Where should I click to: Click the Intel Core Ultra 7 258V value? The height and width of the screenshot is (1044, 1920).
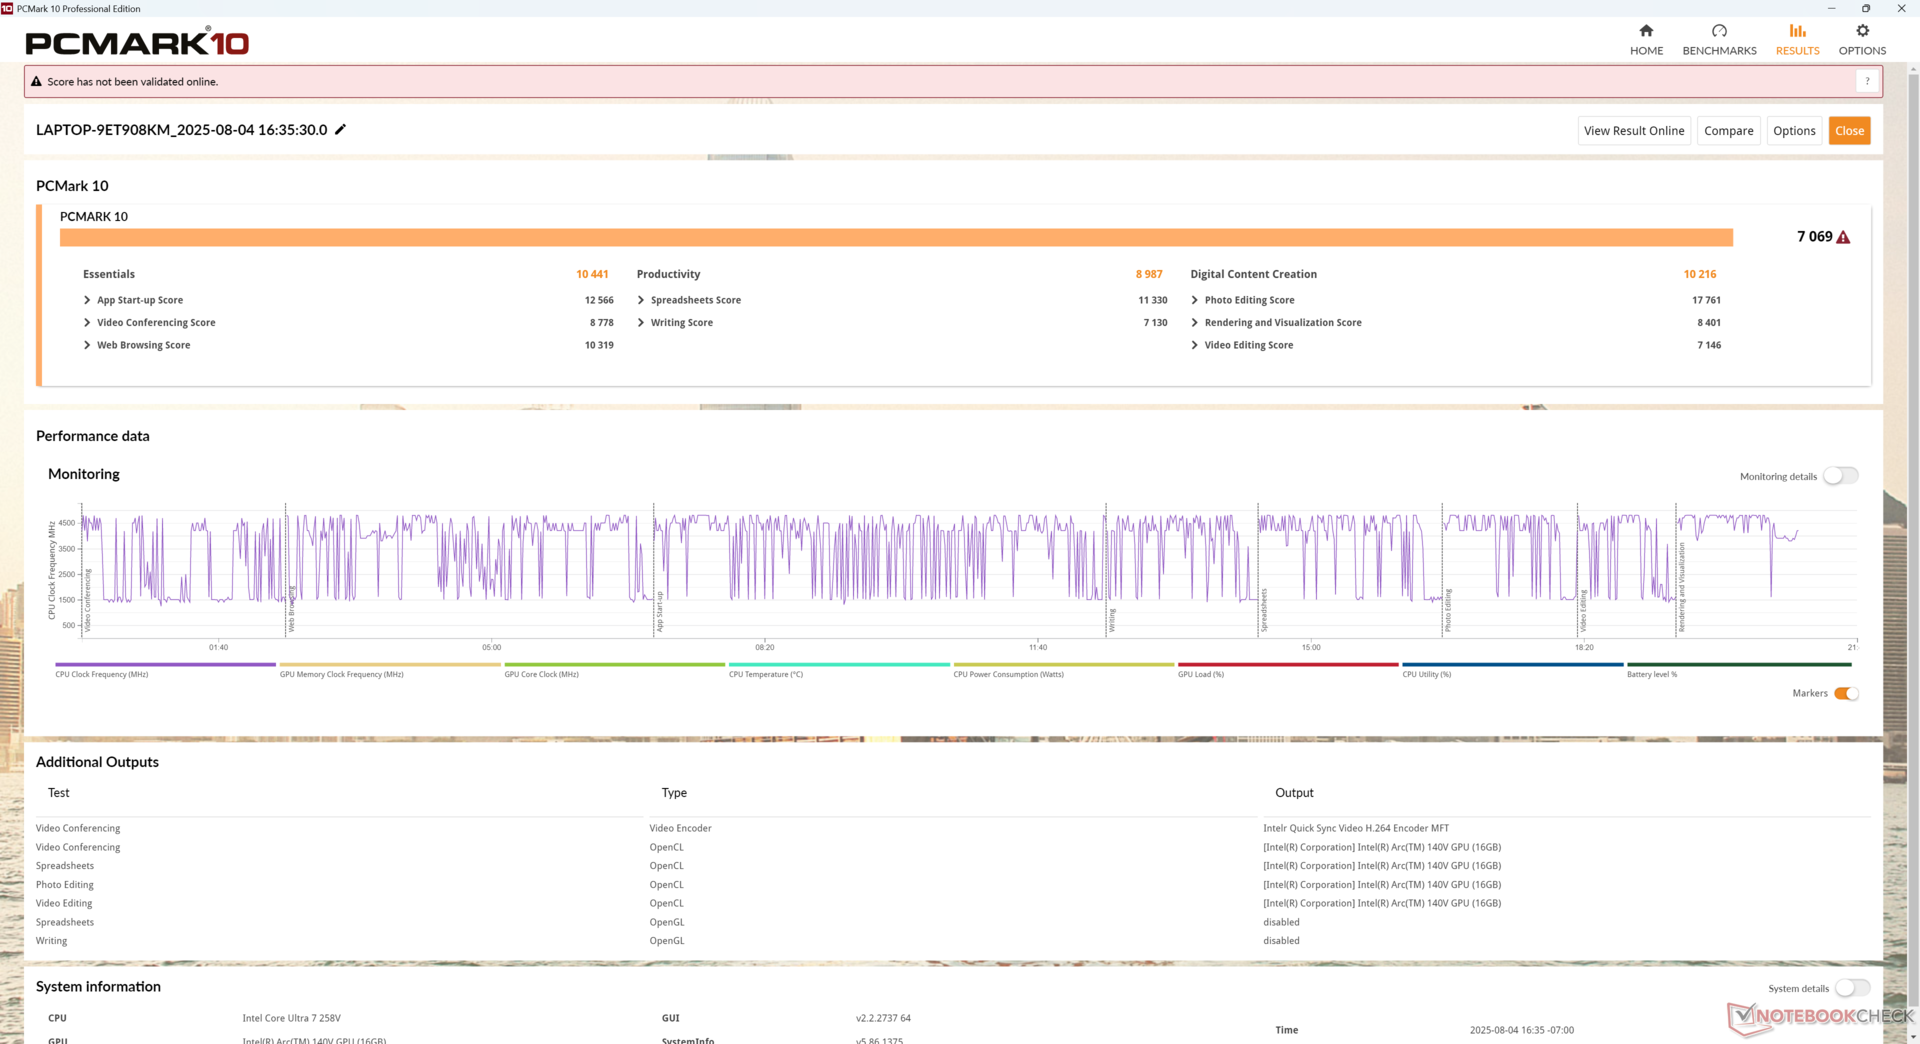[x=291, y=1018]
